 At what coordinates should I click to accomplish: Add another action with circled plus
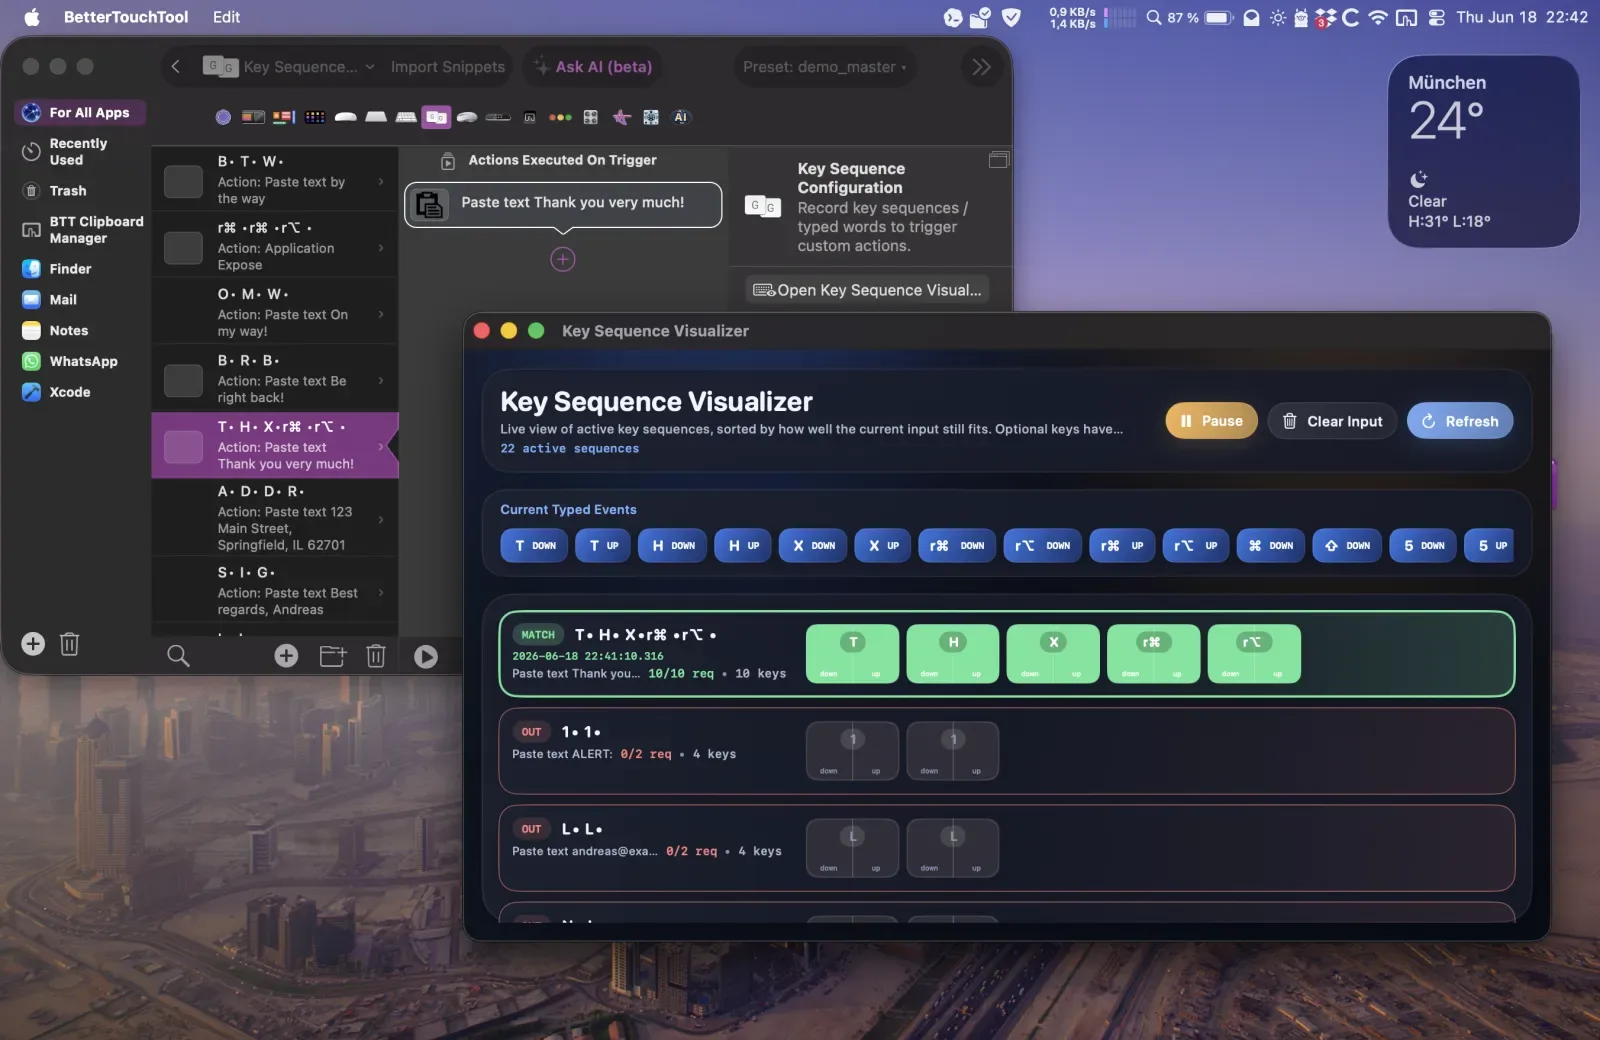[563, 260]
